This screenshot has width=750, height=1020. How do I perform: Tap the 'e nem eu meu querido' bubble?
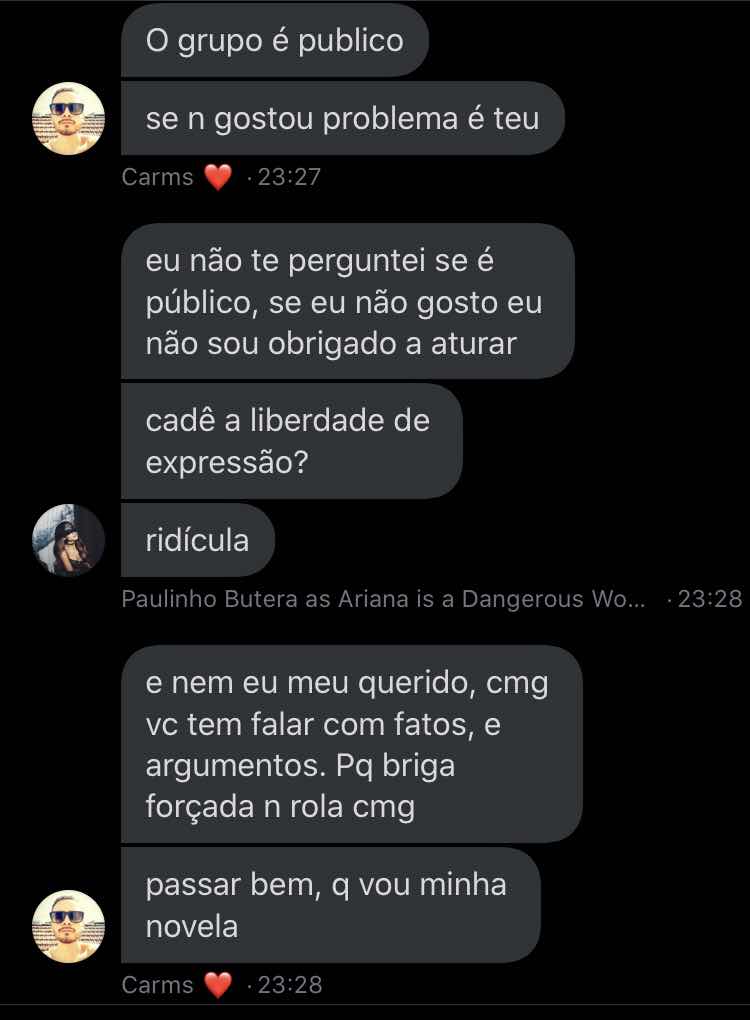(x=352, y=744)
